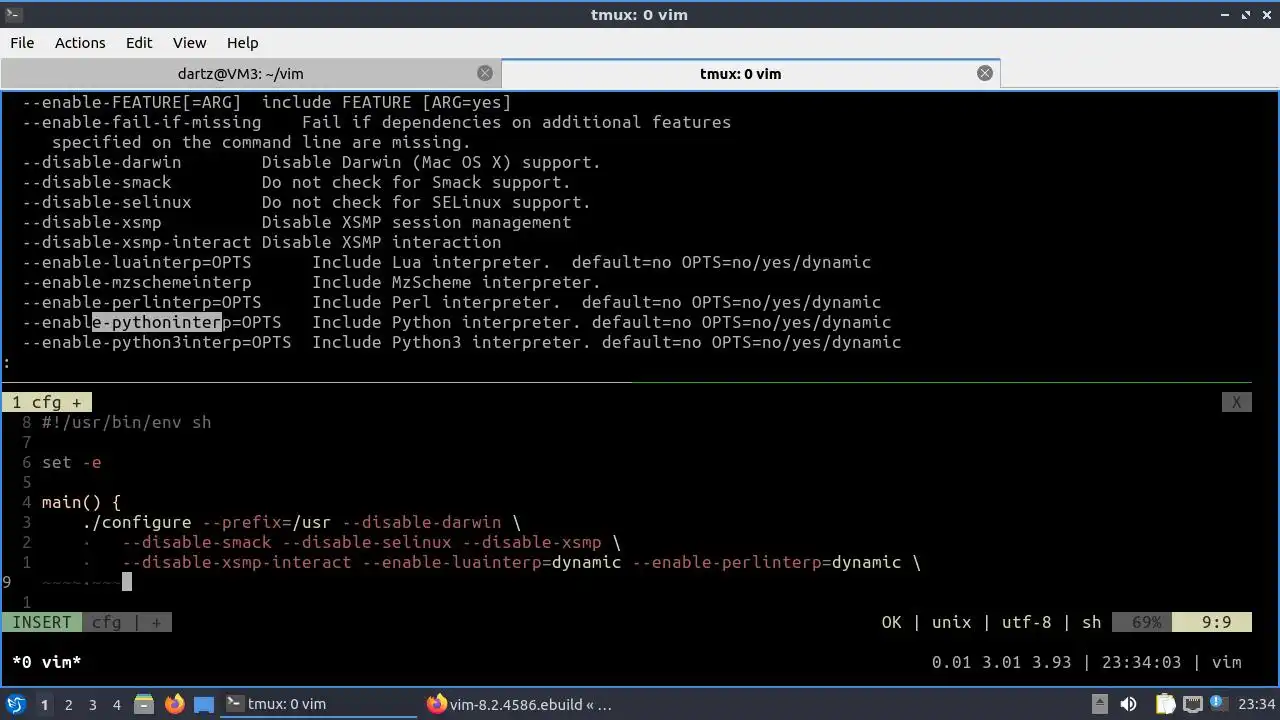Viewport: 1280px width, 720px height.
Task: Click './configure' in the vim buffer
Action: coord(137,522)
